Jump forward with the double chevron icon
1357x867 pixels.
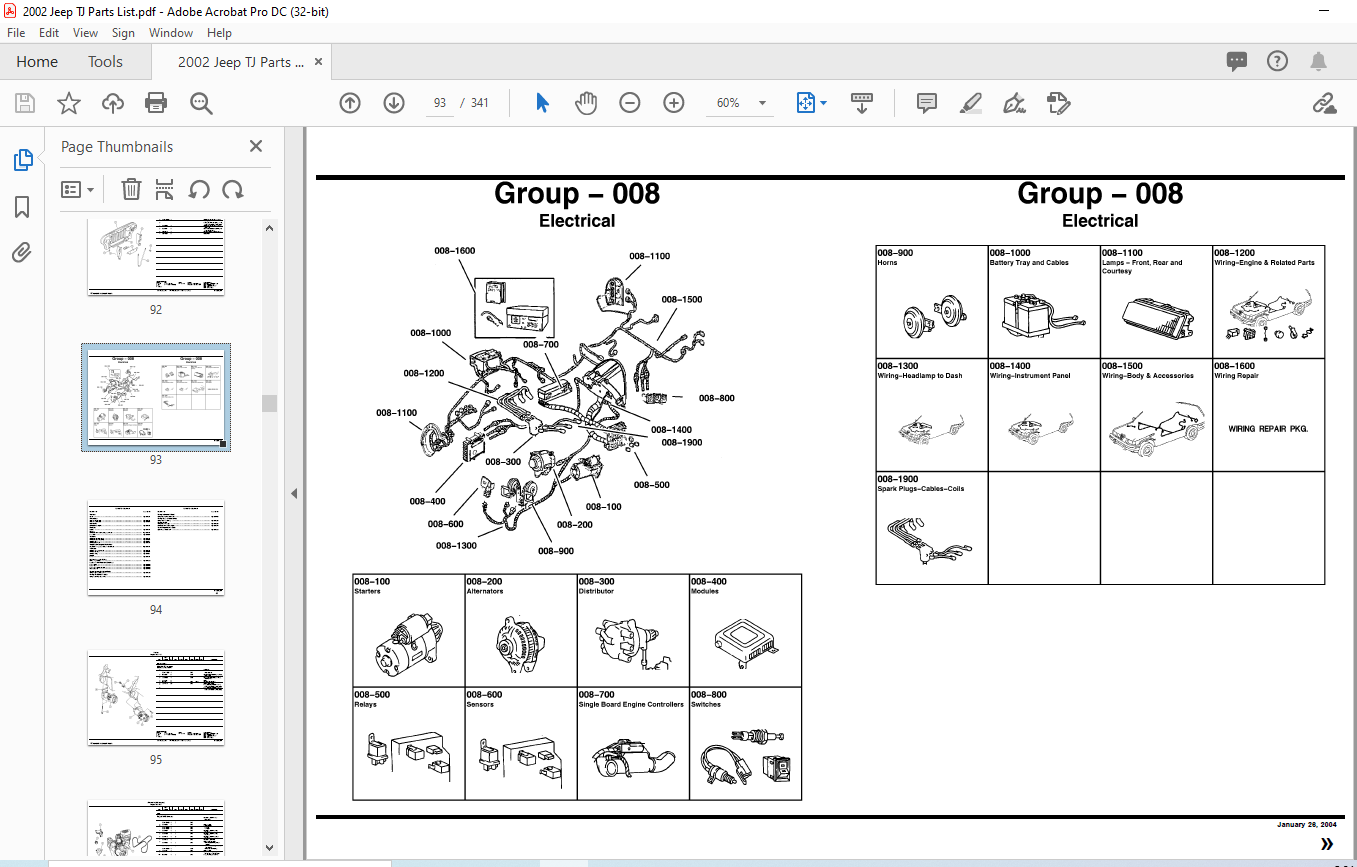tap(1327, 844)
